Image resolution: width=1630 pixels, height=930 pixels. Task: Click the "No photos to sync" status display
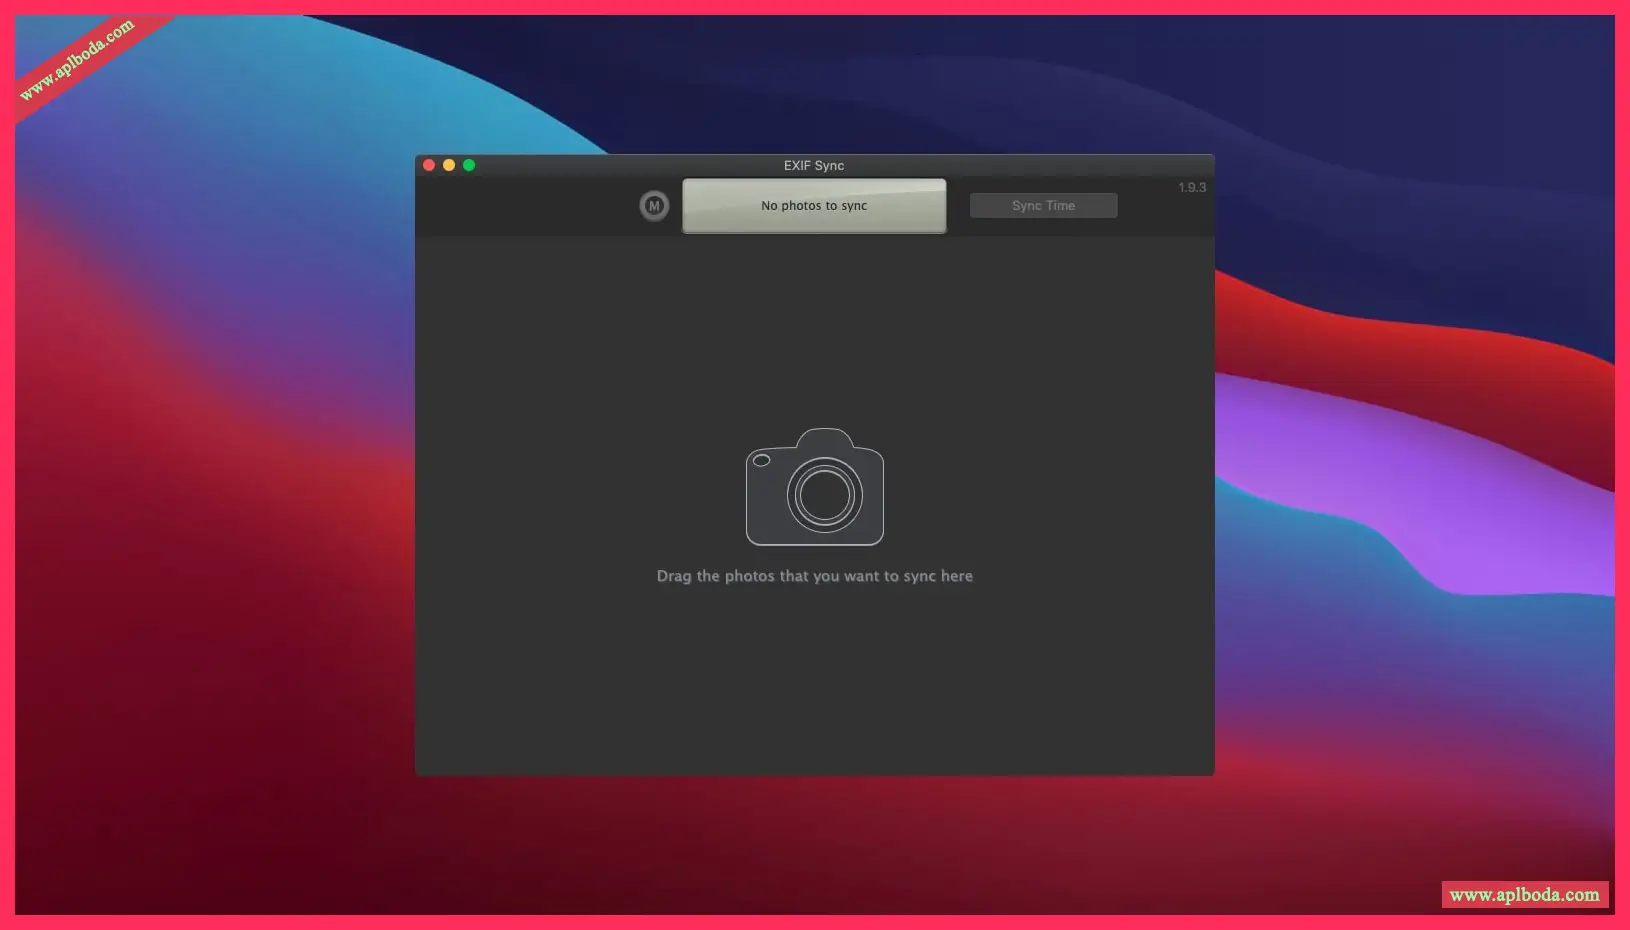point(814,206)
